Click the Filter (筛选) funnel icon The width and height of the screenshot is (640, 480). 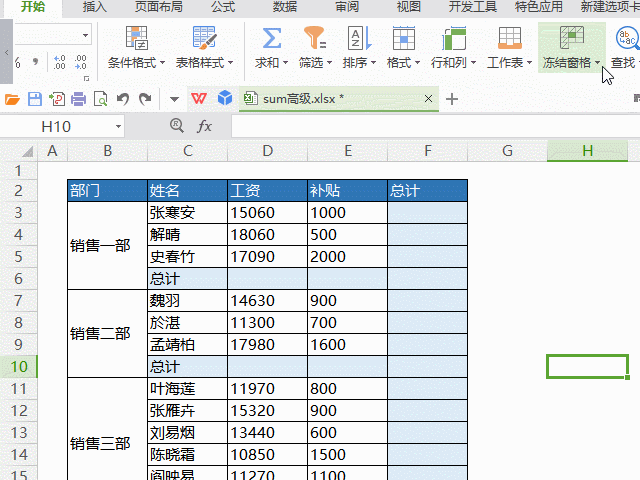pyautogui.click(x=315, y=39)
